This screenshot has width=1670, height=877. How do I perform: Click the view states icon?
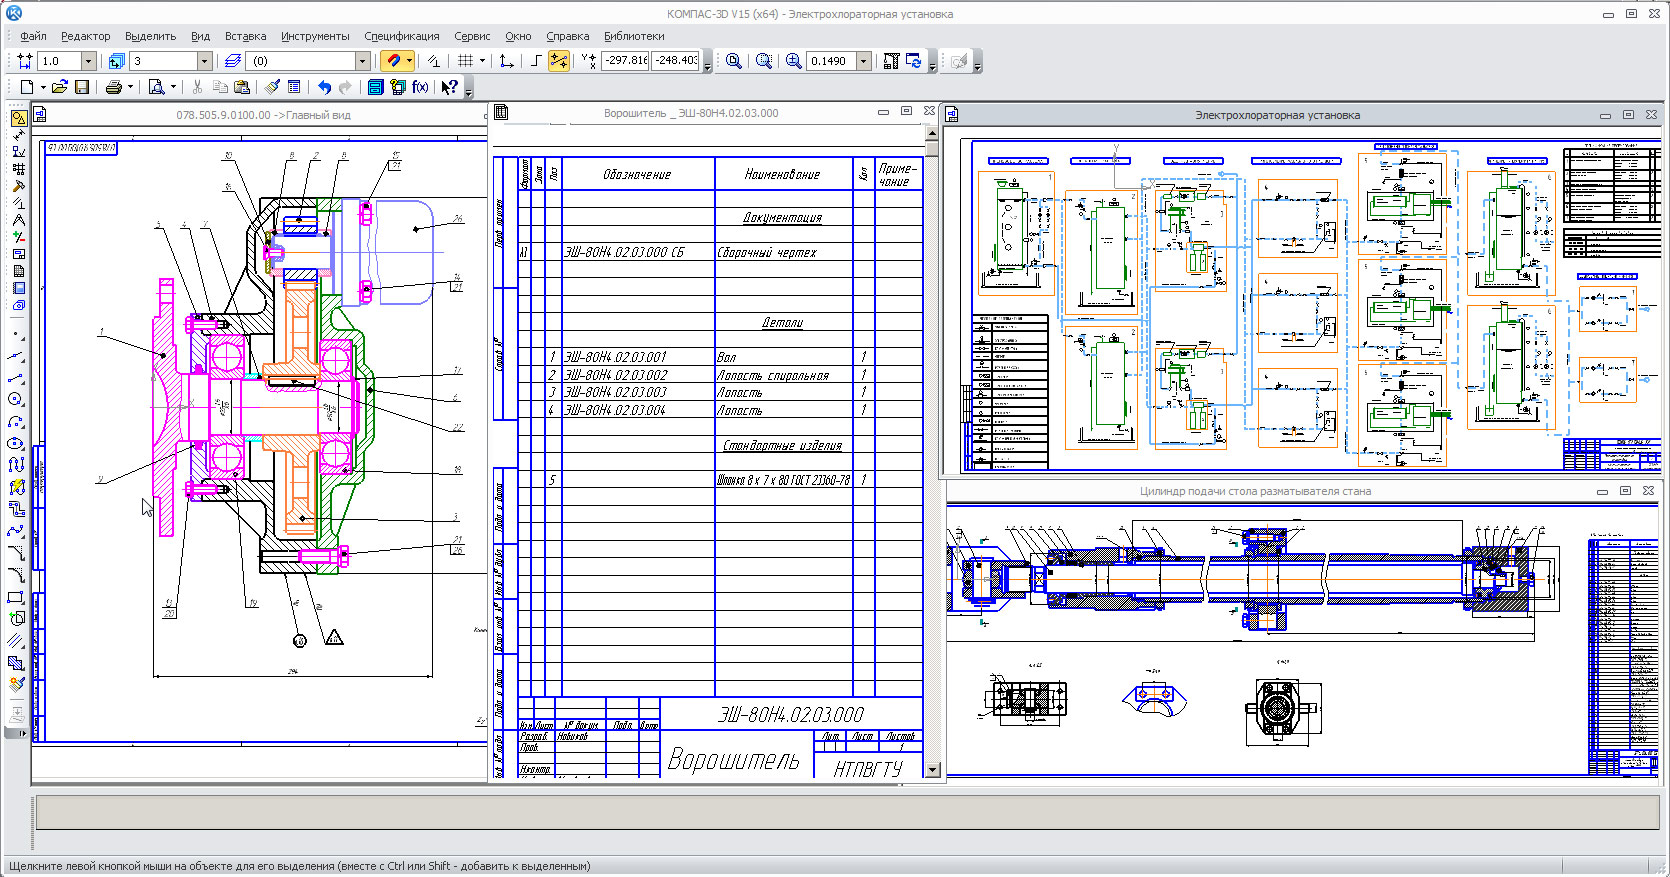(x=116, y=61)
